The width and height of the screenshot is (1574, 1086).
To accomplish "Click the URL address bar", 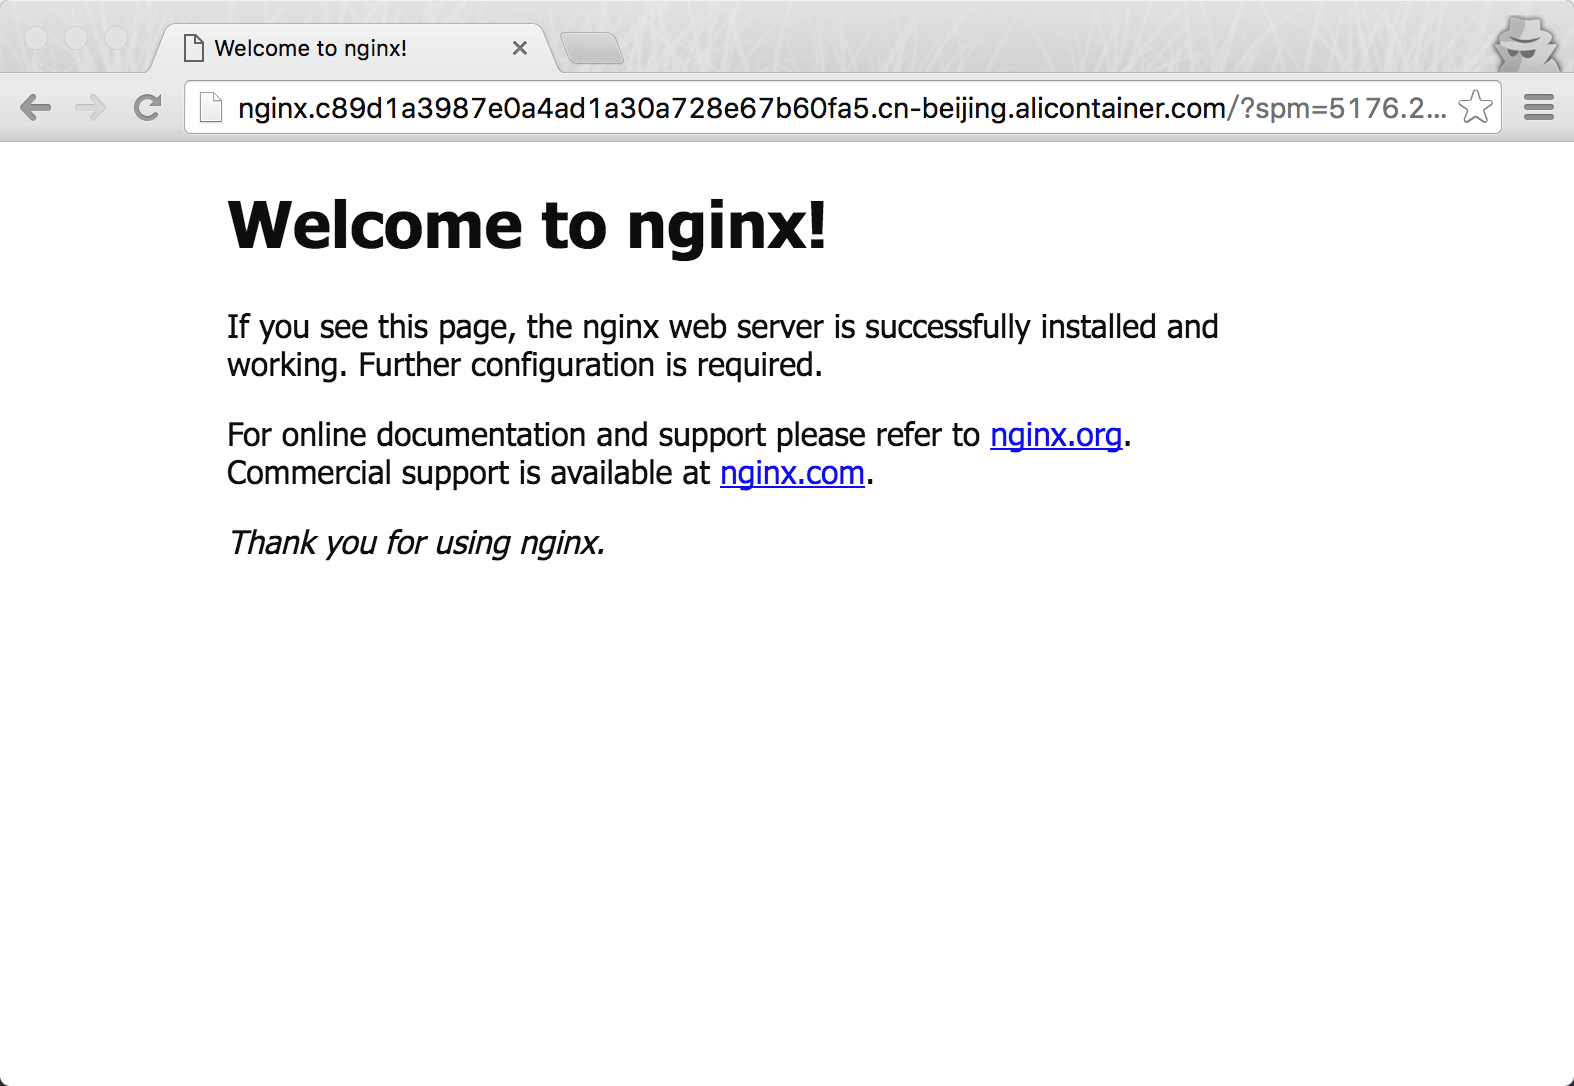I will [842, 107].
